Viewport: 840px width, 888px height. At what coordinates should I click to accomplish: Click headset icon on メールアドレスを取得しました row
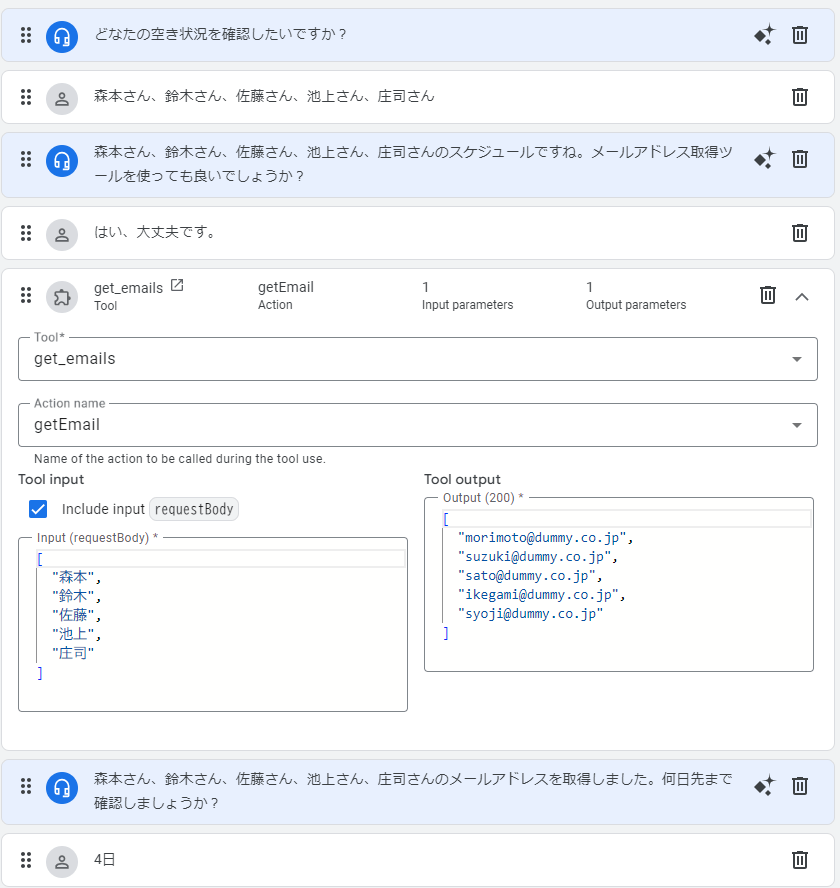[x=62, y=788]
